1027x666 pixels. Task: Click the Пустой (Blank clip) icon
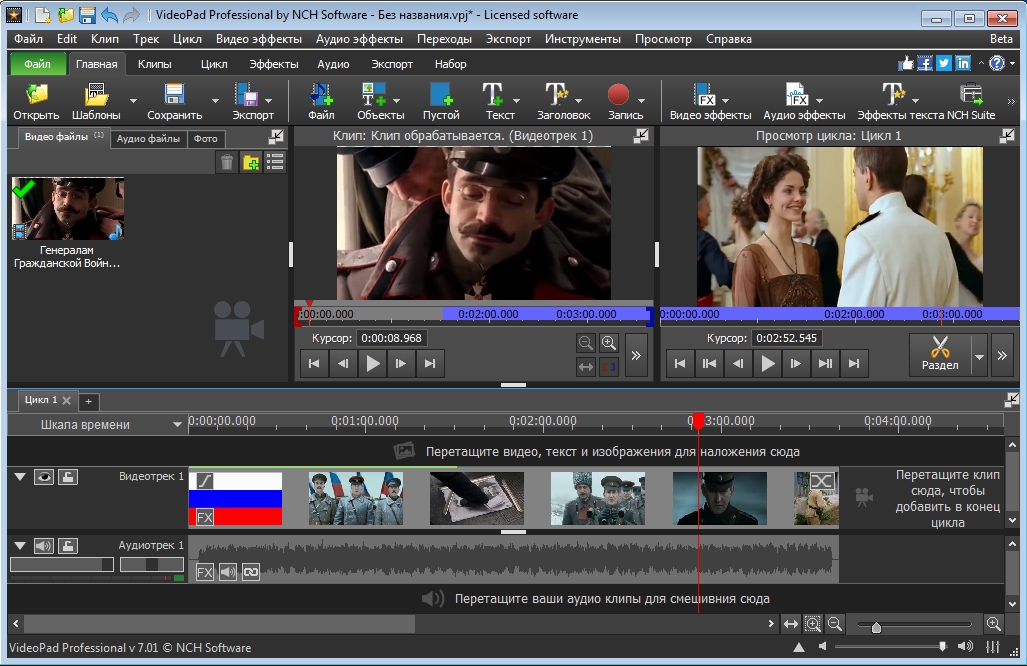click(440, 96)
